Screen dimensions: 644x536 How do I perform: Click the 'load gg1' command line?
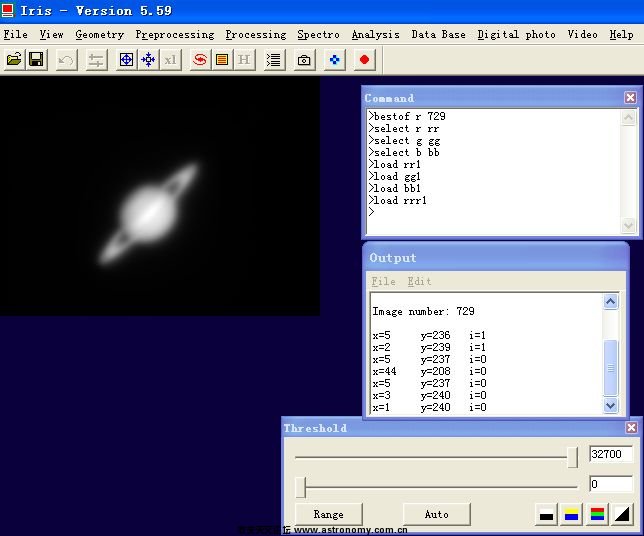(395, 176)
